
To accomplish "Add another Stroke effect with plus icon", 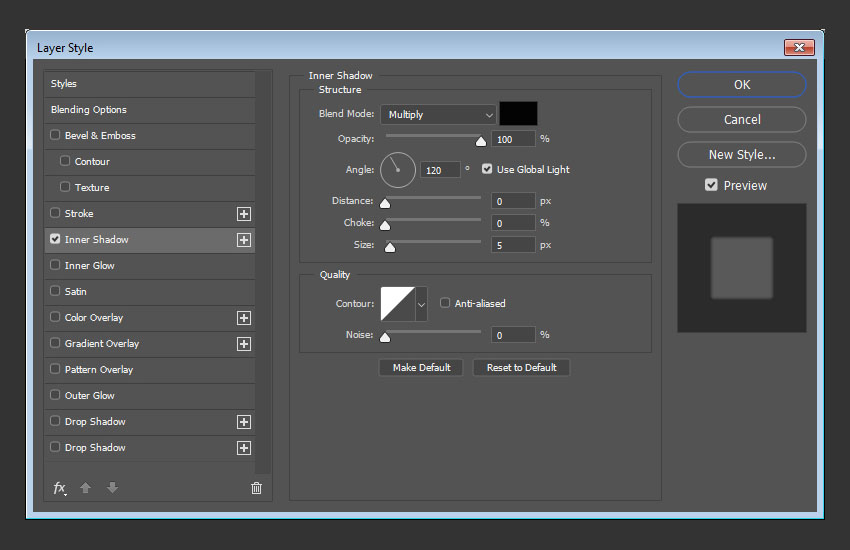I will pos(243,214).
